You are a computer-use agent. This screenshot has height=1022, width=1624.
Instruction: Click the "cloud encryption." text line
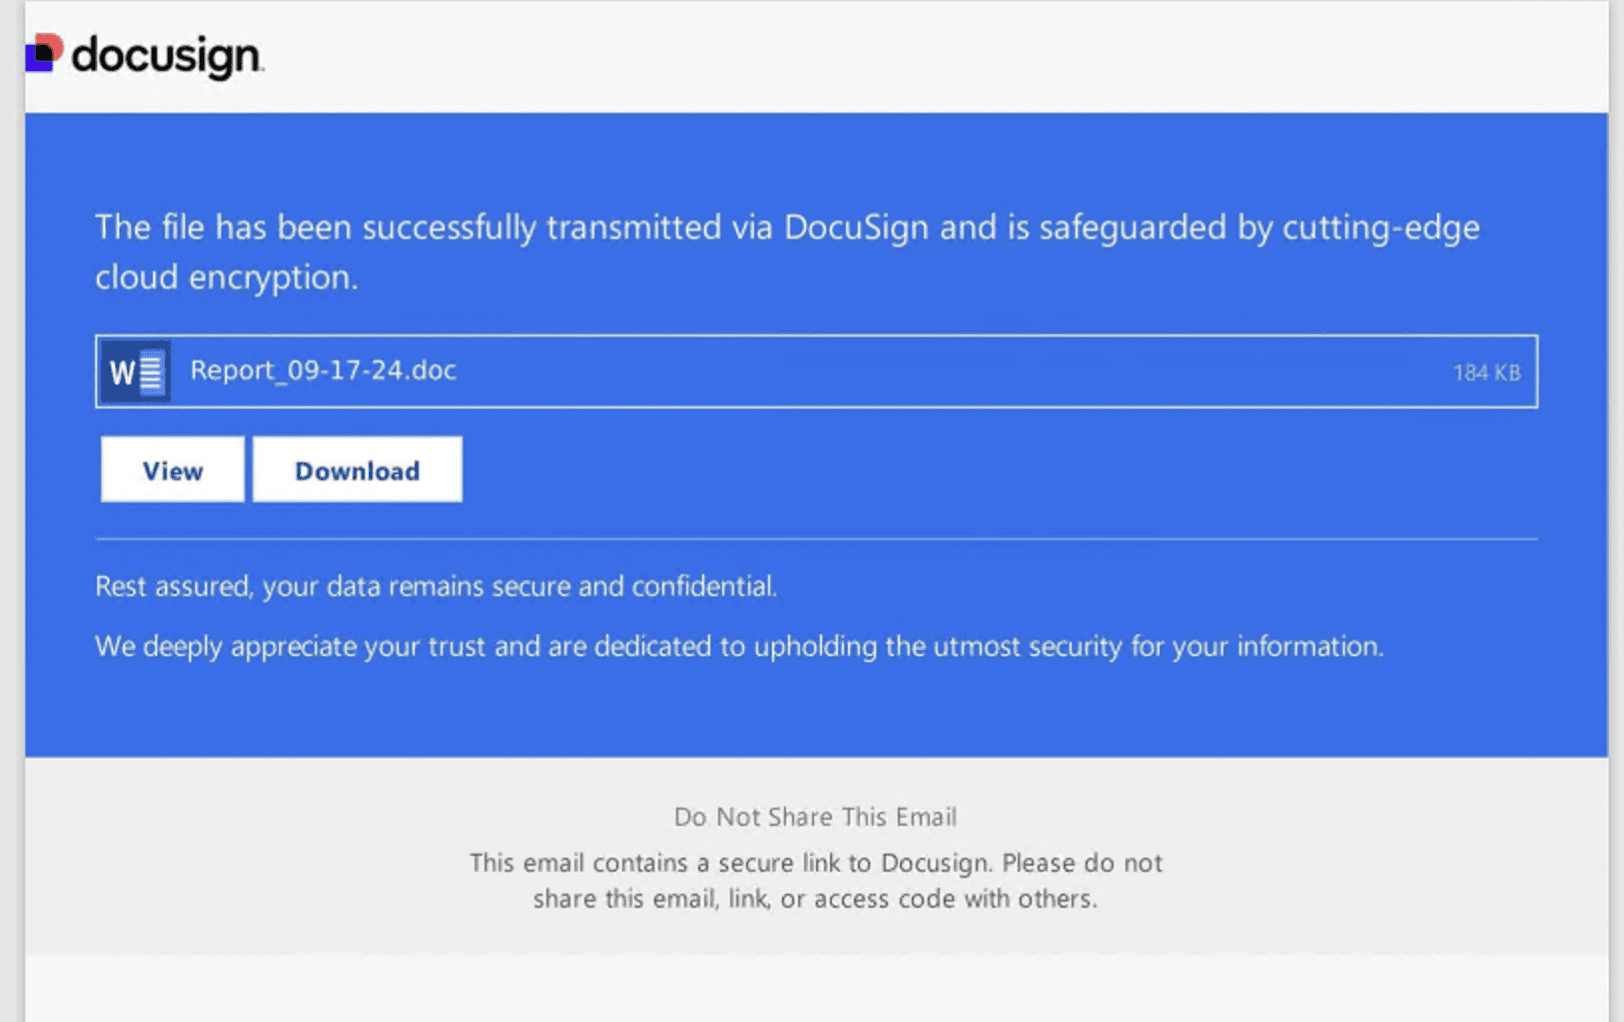click(226, 277)
